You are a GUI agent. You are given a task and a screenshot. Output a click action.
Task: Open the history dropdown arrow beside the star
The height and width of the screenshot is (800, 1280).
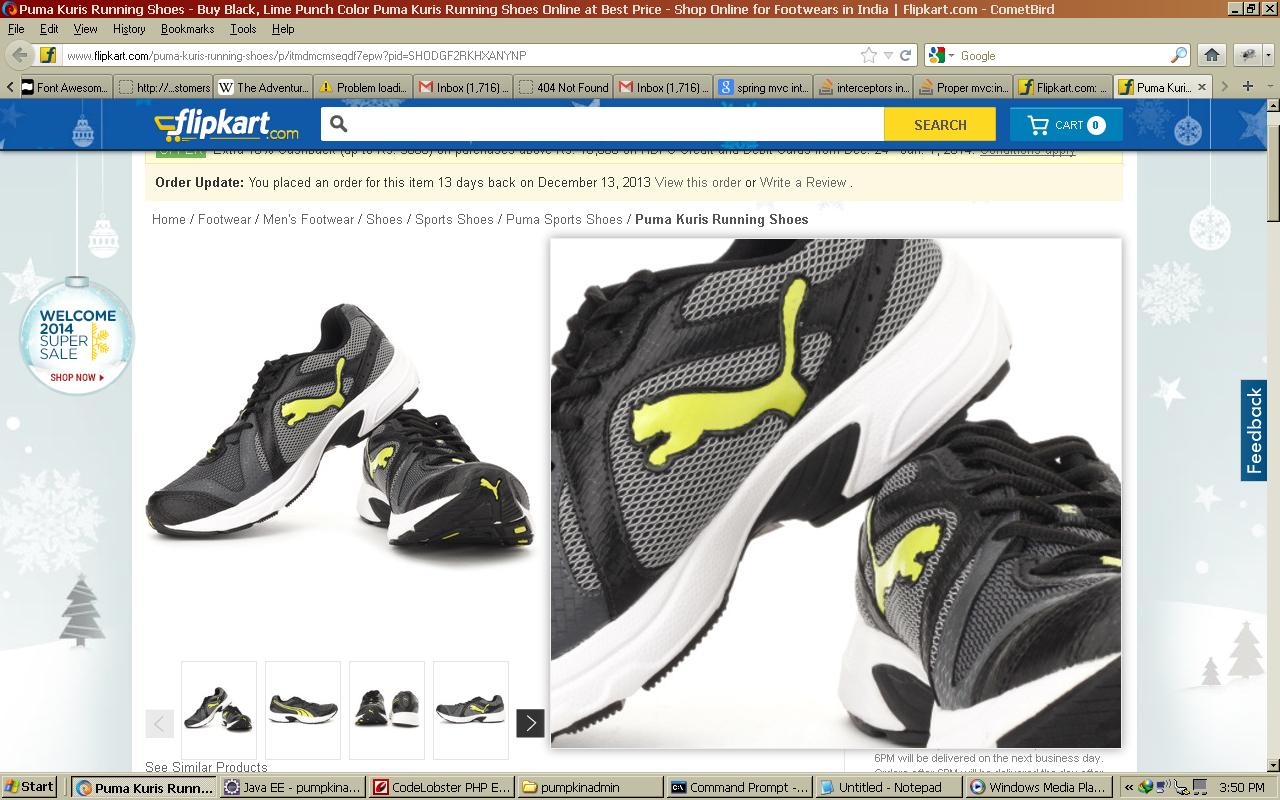coord(888,56)
